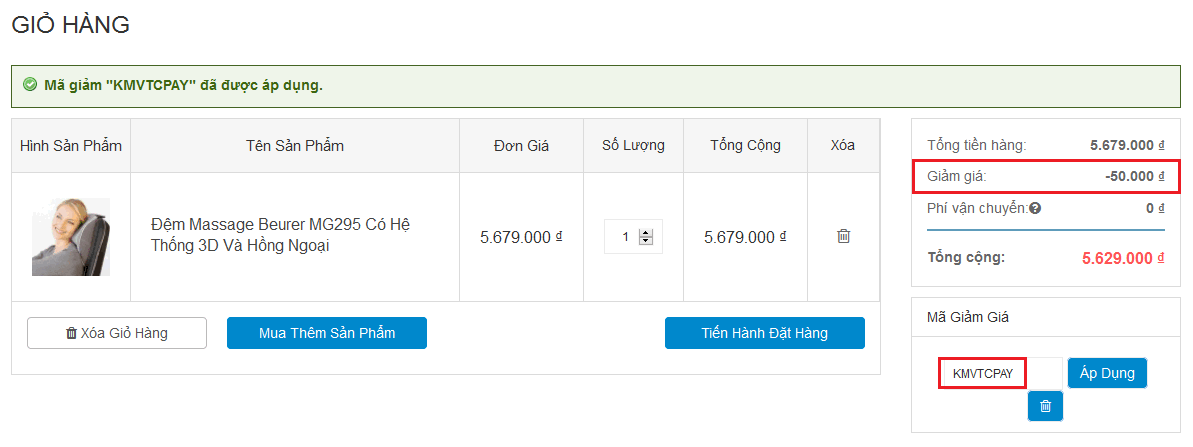Click the Tên Sản Phẩm column header
The width and height of the screenshot is (1193, 447).
pos(295,146)
